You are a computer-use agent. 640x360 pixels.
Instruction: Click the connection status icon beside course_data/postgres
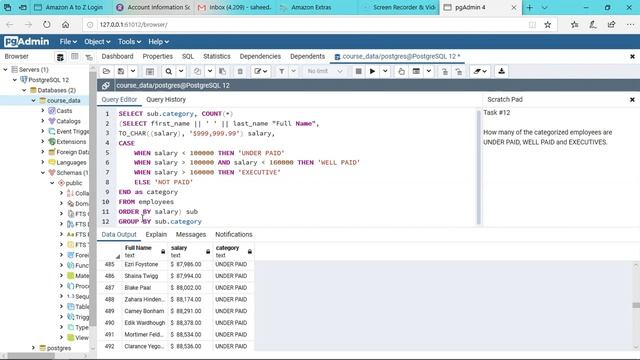pyautogui.click(x=106, y=85)
